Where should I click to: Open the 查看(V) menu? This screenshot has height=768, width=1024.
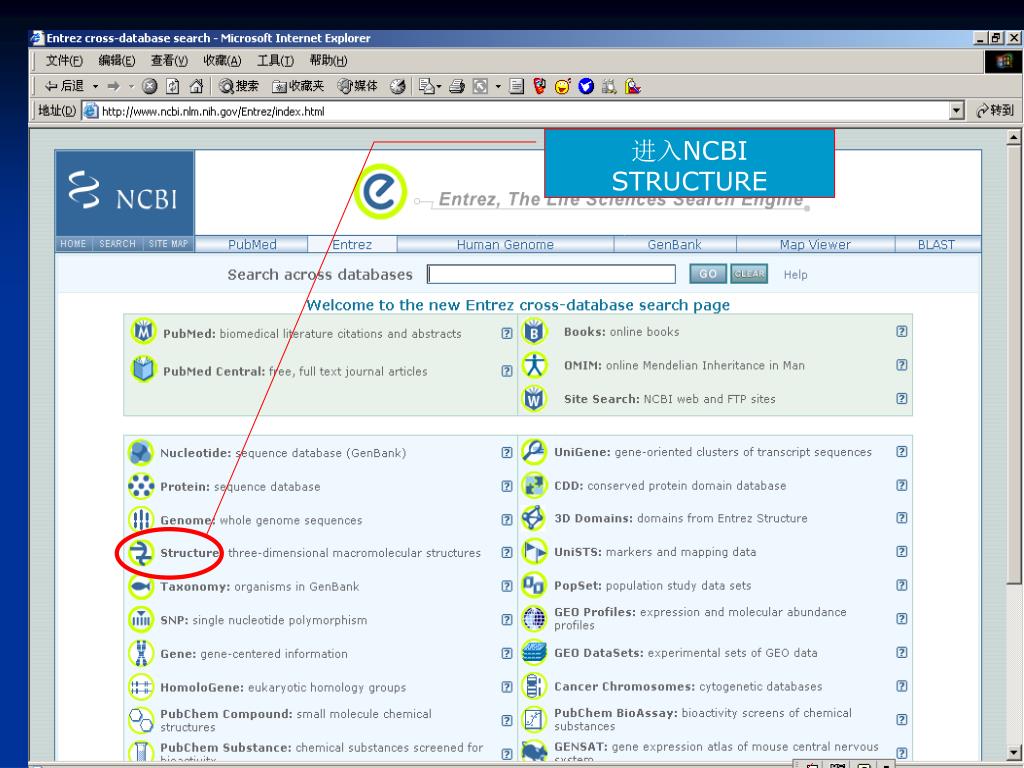169,61
